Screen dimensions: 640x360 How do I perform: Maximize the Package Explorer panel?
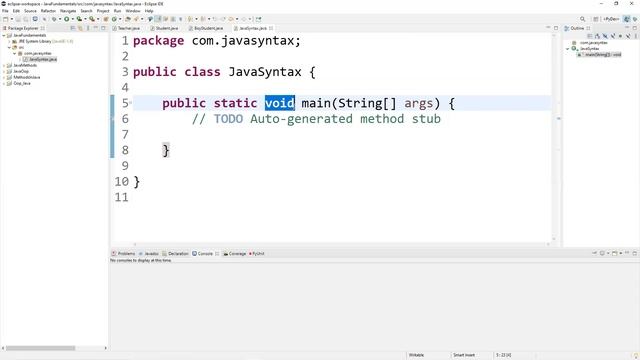point(103,28)
